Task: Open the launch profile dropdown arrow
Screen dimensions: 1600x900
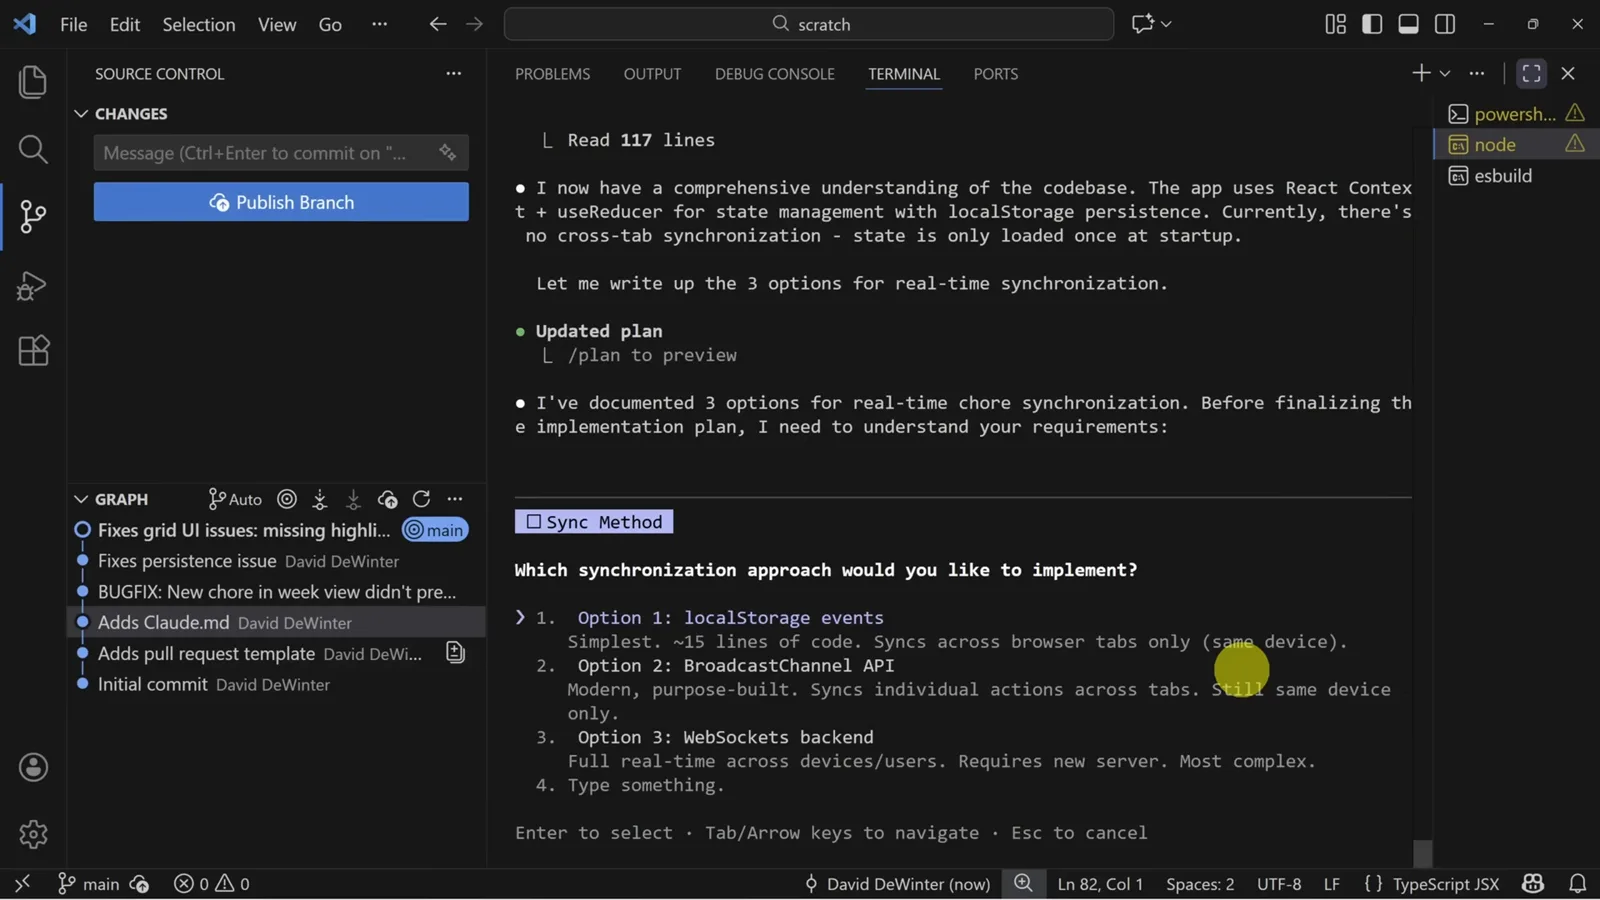Action: tap(1445, 73)
